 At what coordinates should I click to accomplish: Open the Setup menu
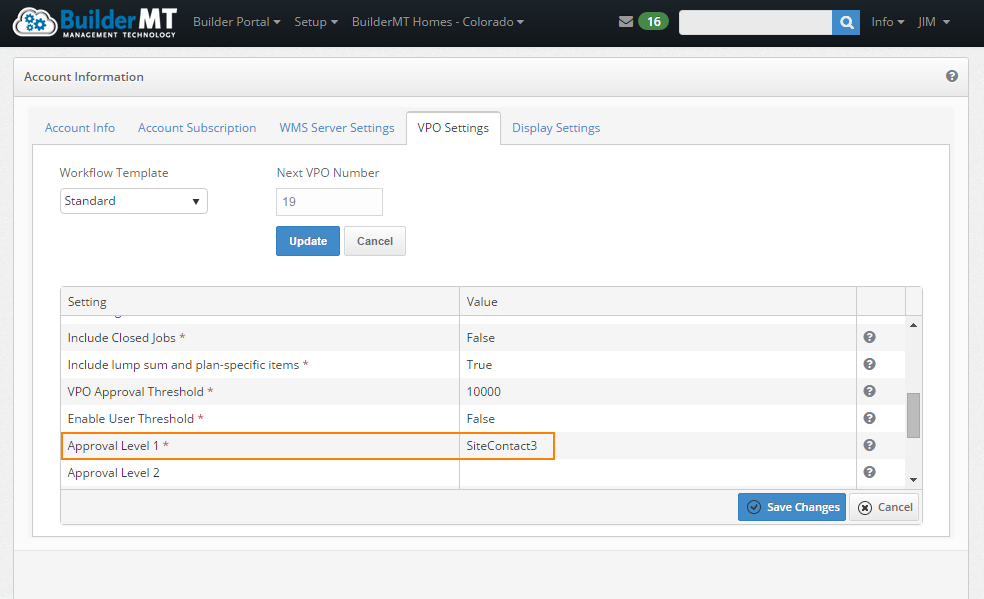(x=316, y=22)
